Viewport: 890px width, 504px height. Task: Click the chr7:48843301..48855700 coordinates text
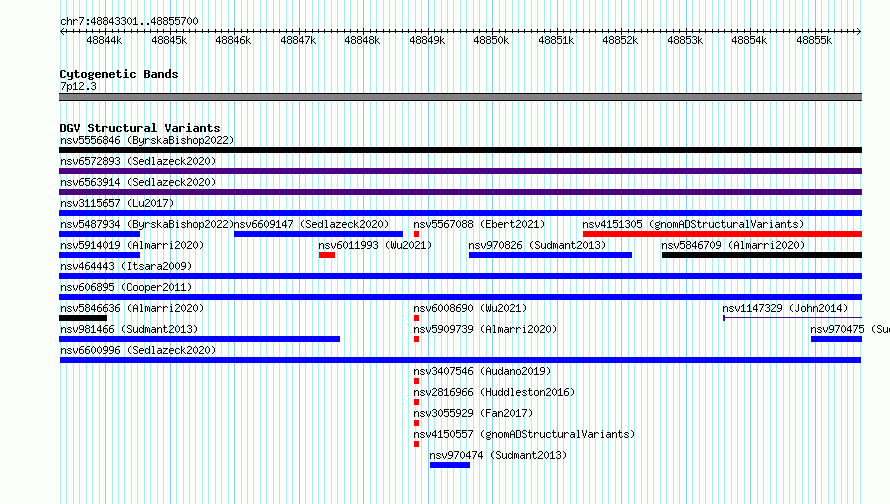pos(129,21)
